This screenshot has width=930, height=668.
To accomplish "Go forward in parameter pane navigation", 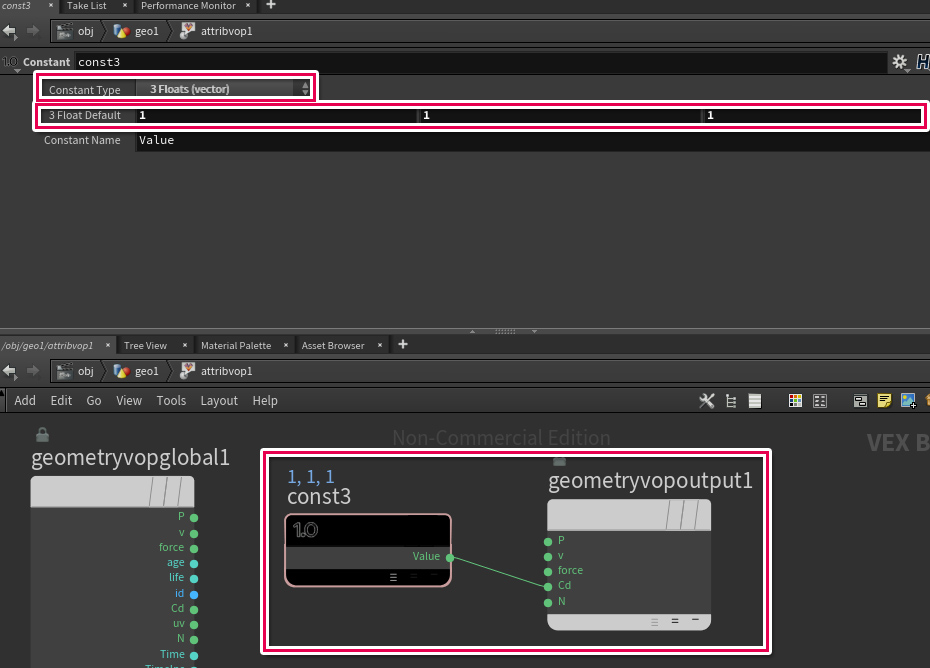I will pos(33,31).
